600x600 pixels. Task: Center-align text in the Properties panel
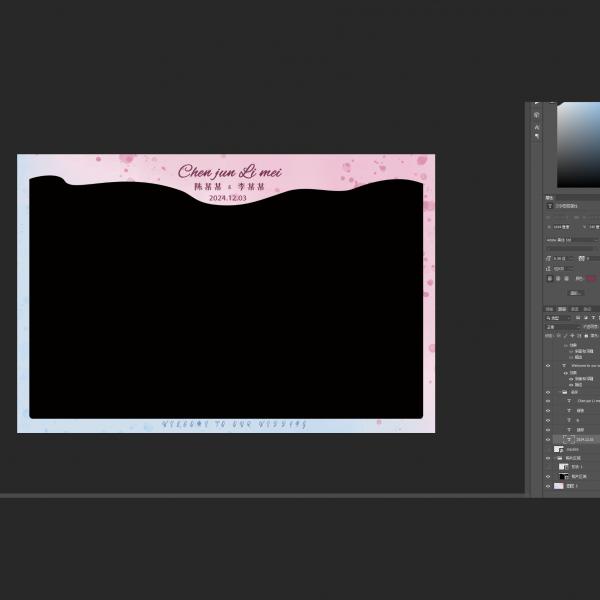pyautogui.click(x=557, y=279)
